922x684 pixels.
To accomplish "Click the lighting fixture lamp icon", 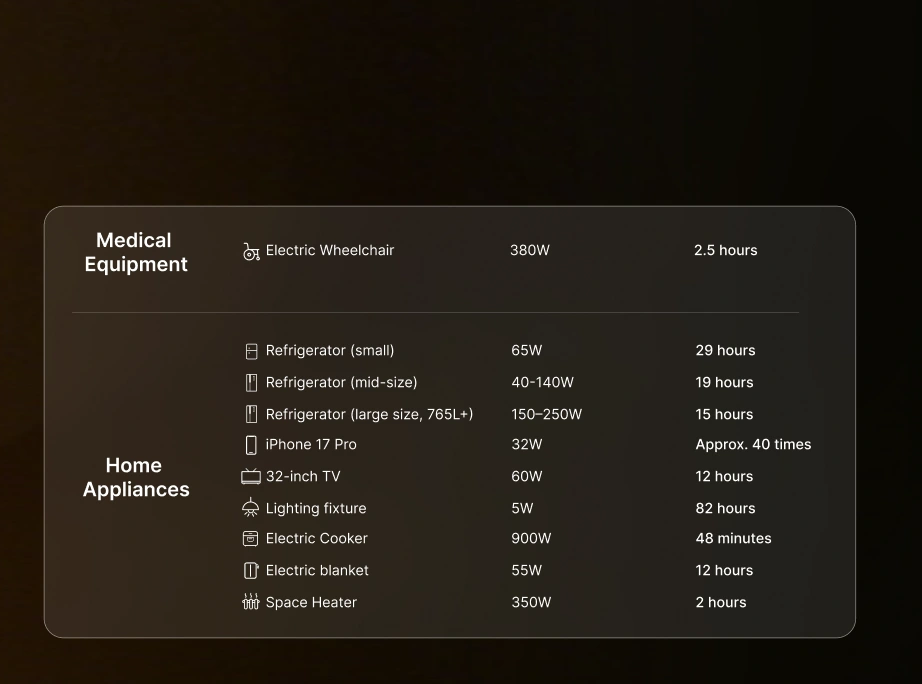I will [250, 508].
